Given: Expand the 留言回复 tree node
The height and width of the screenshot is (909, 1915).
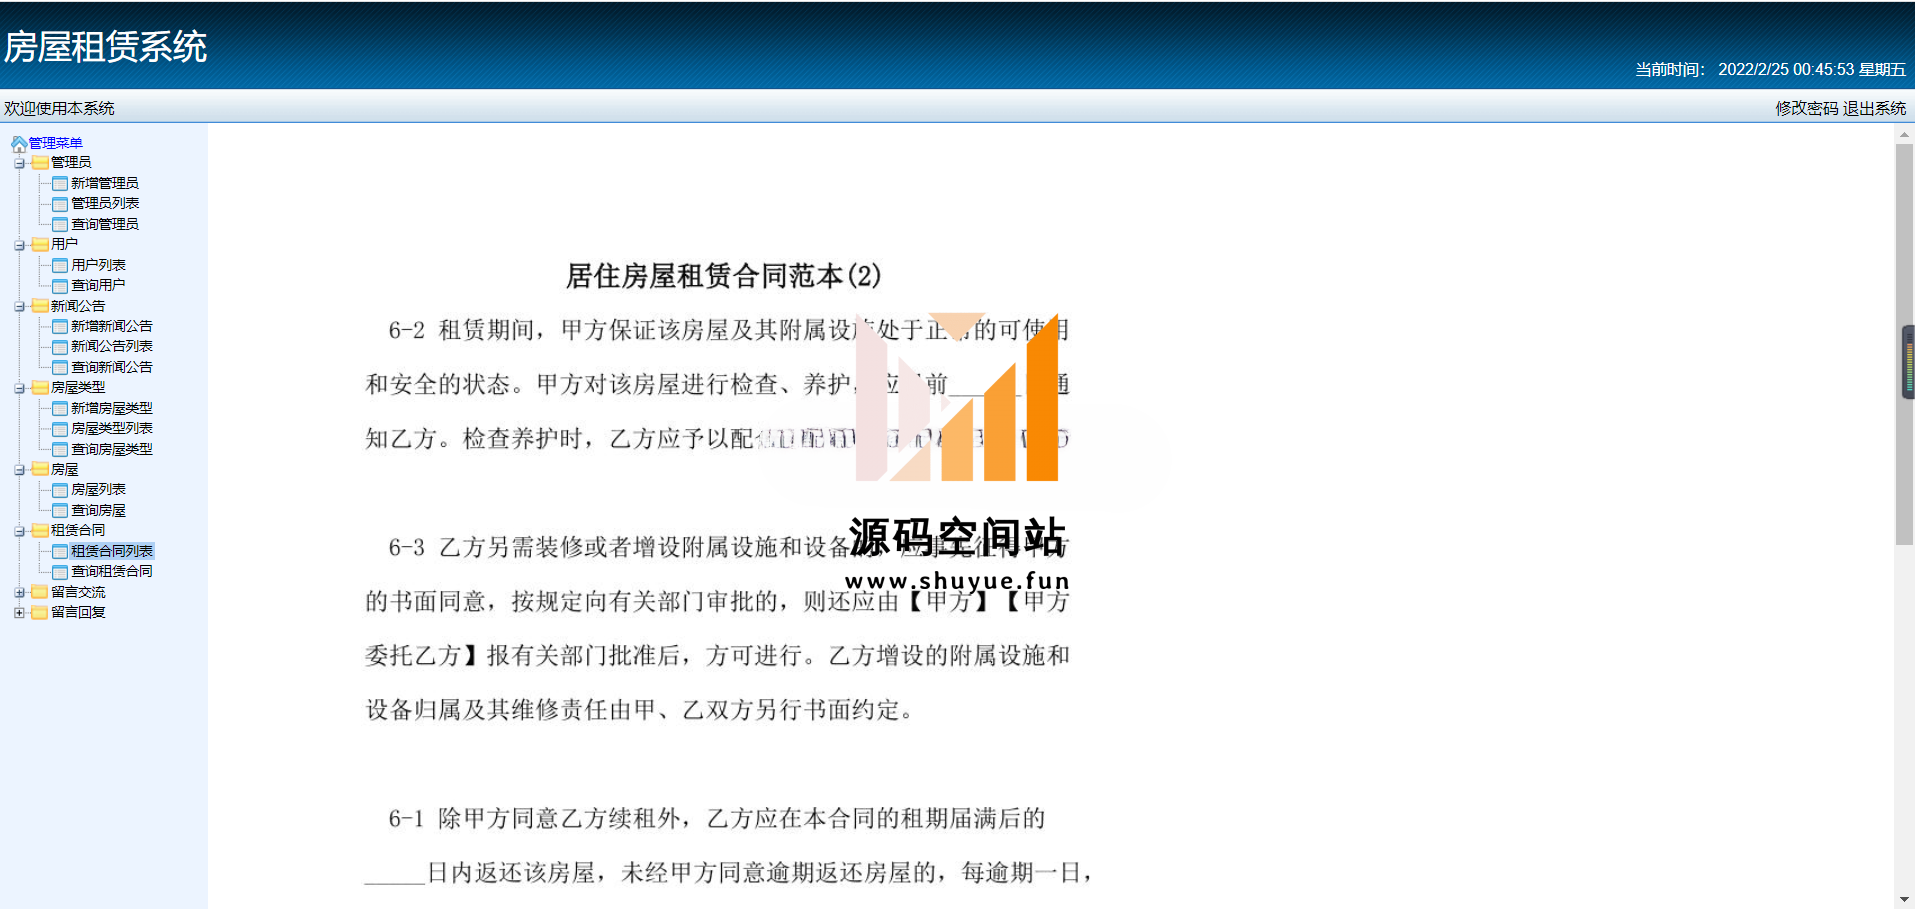Looking at the screenshot, I should click(19, 613).
